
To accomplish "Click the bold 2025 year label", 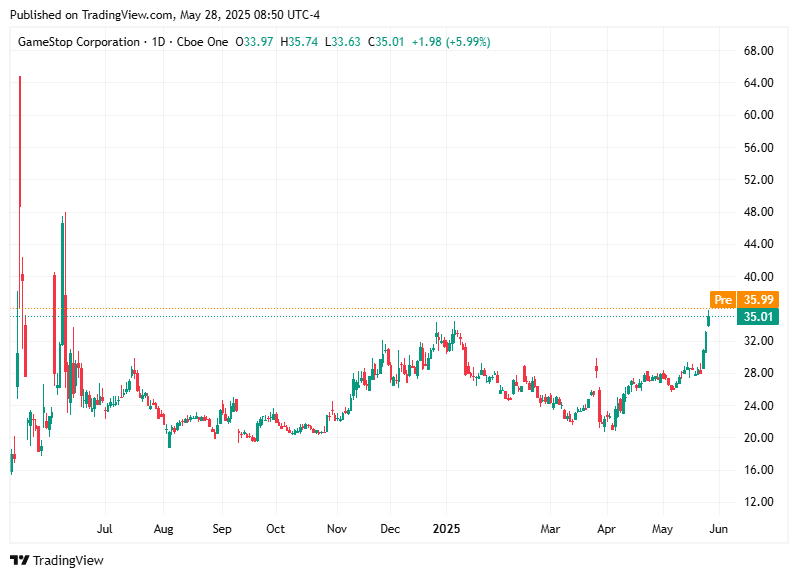I will [x=446, y=529].
